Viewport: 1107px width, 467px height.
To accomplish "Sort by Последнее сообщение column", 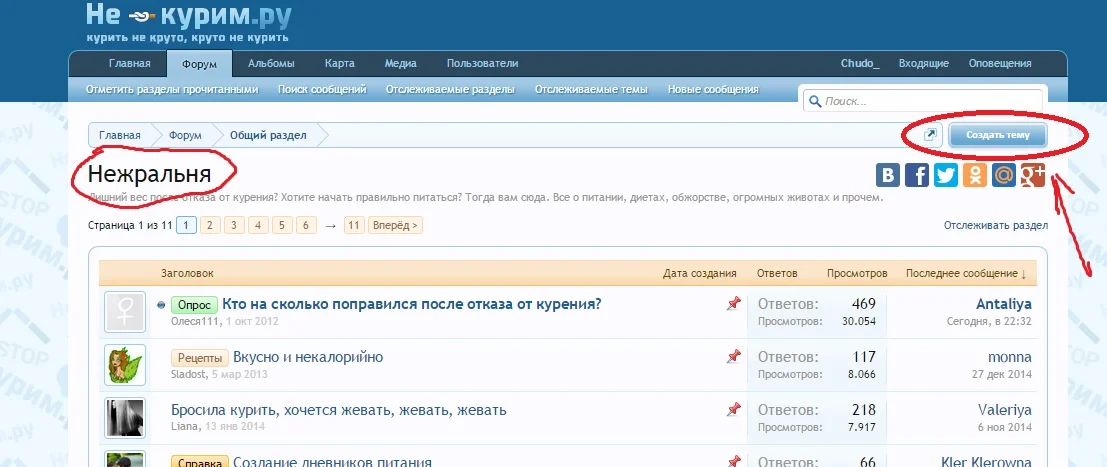I will click(966, 273).
